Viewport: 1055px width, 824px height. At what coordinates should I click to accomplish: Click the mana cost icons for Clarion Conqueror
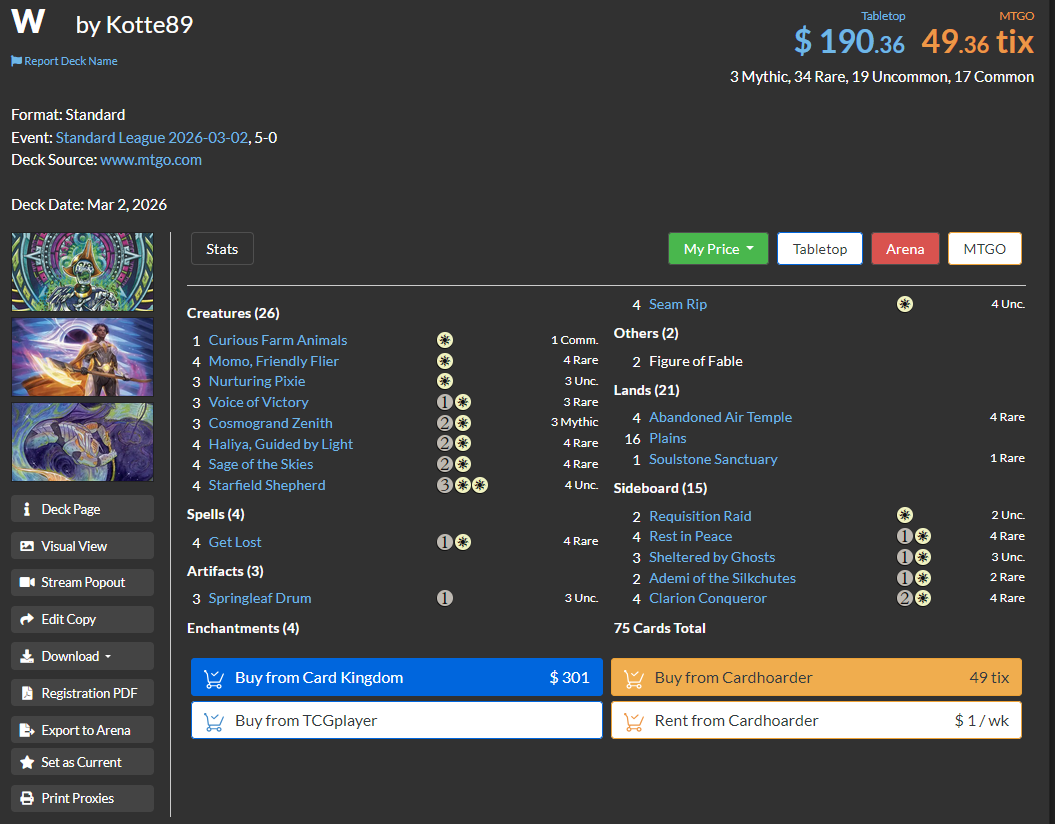pyautogui.click(x=914, y=598)
